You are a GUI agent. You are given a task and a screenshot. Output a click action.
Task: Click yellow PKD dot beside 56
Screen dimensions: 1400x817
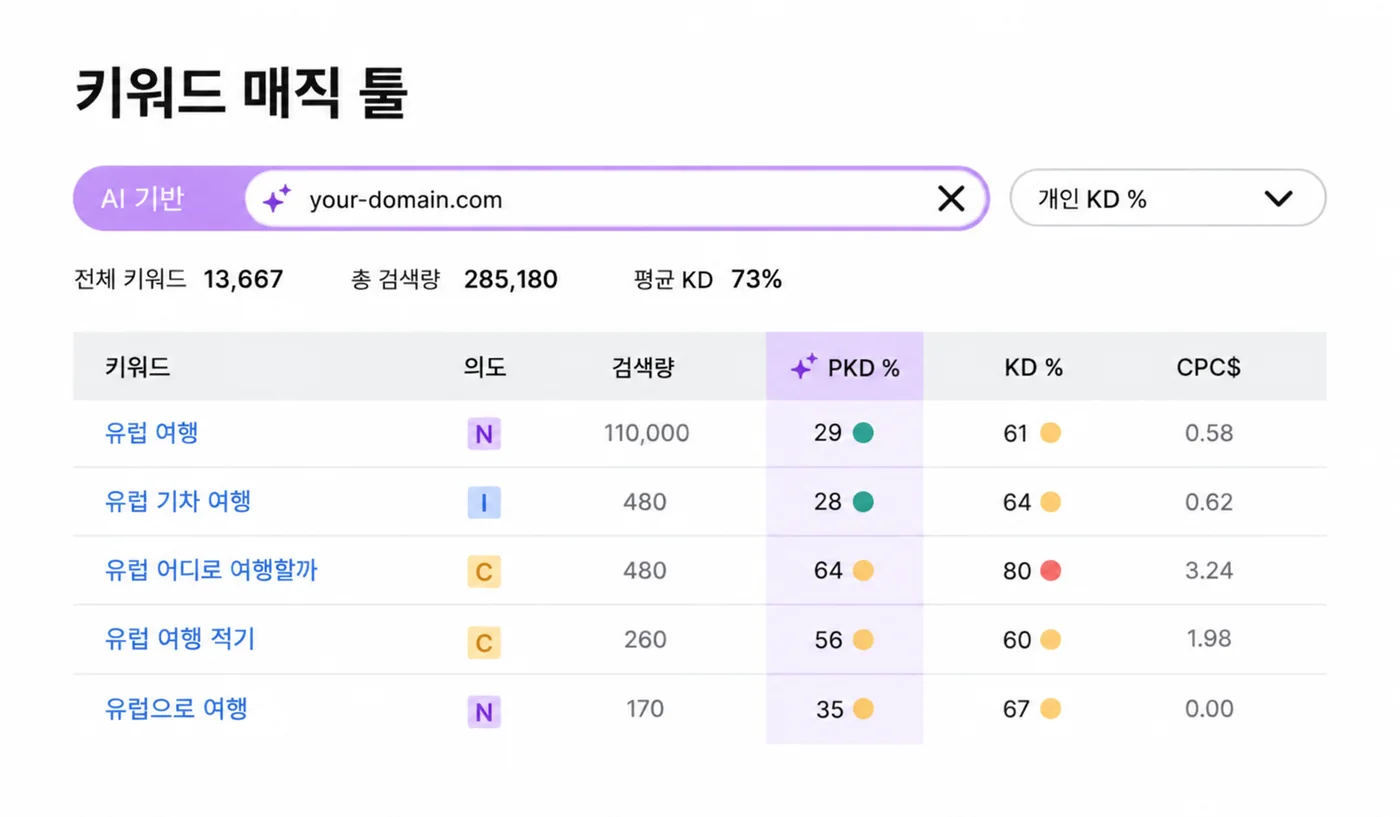tap(863, 639)
